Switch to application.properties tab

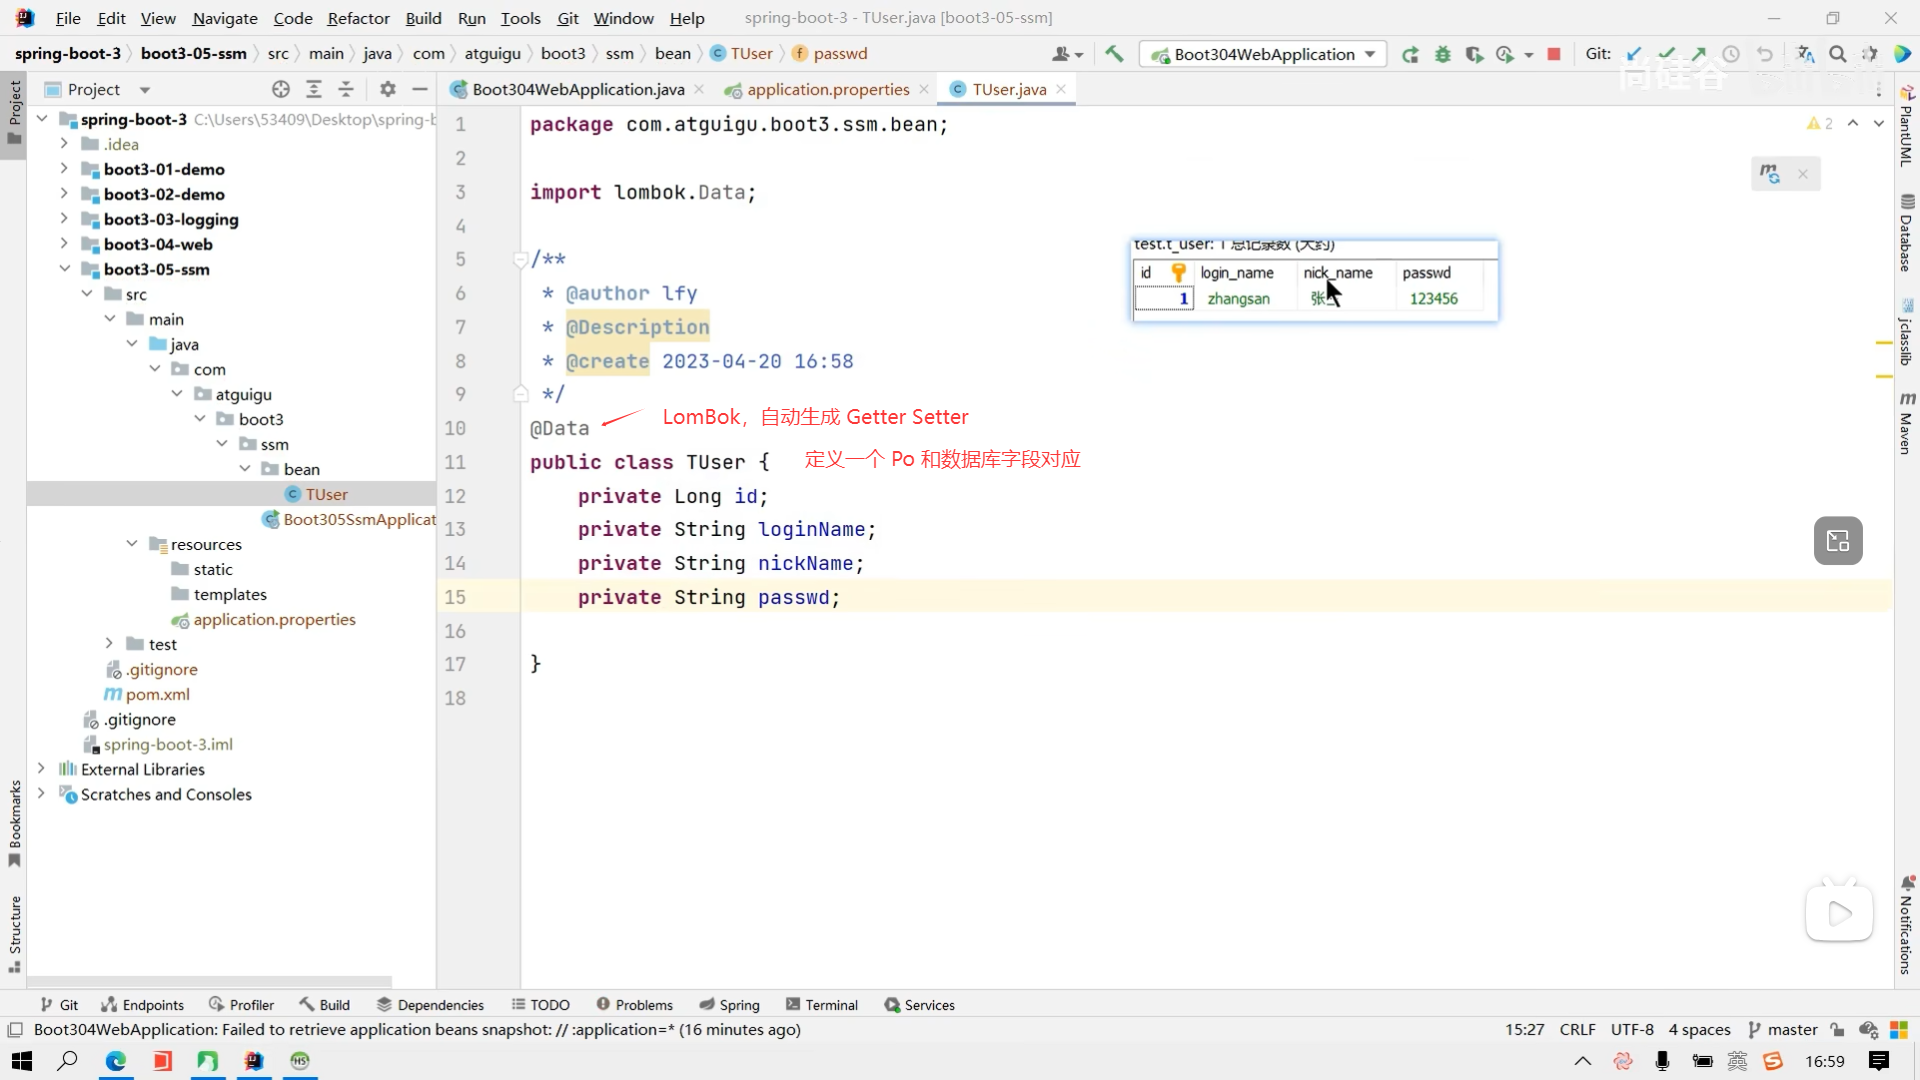coord(827,89)
